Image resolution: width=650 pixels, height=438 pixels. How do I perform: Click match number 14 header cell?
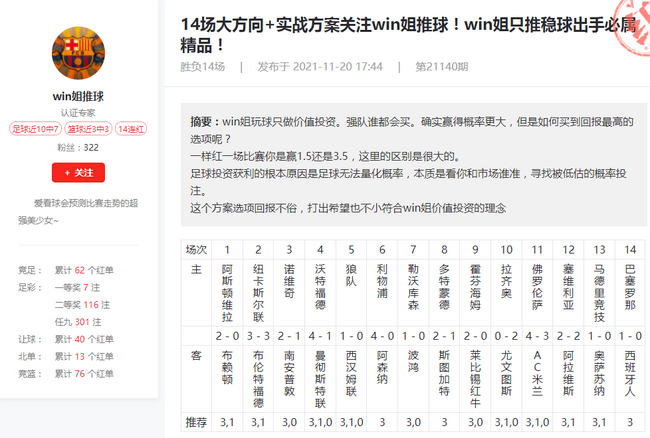[630, 249]
